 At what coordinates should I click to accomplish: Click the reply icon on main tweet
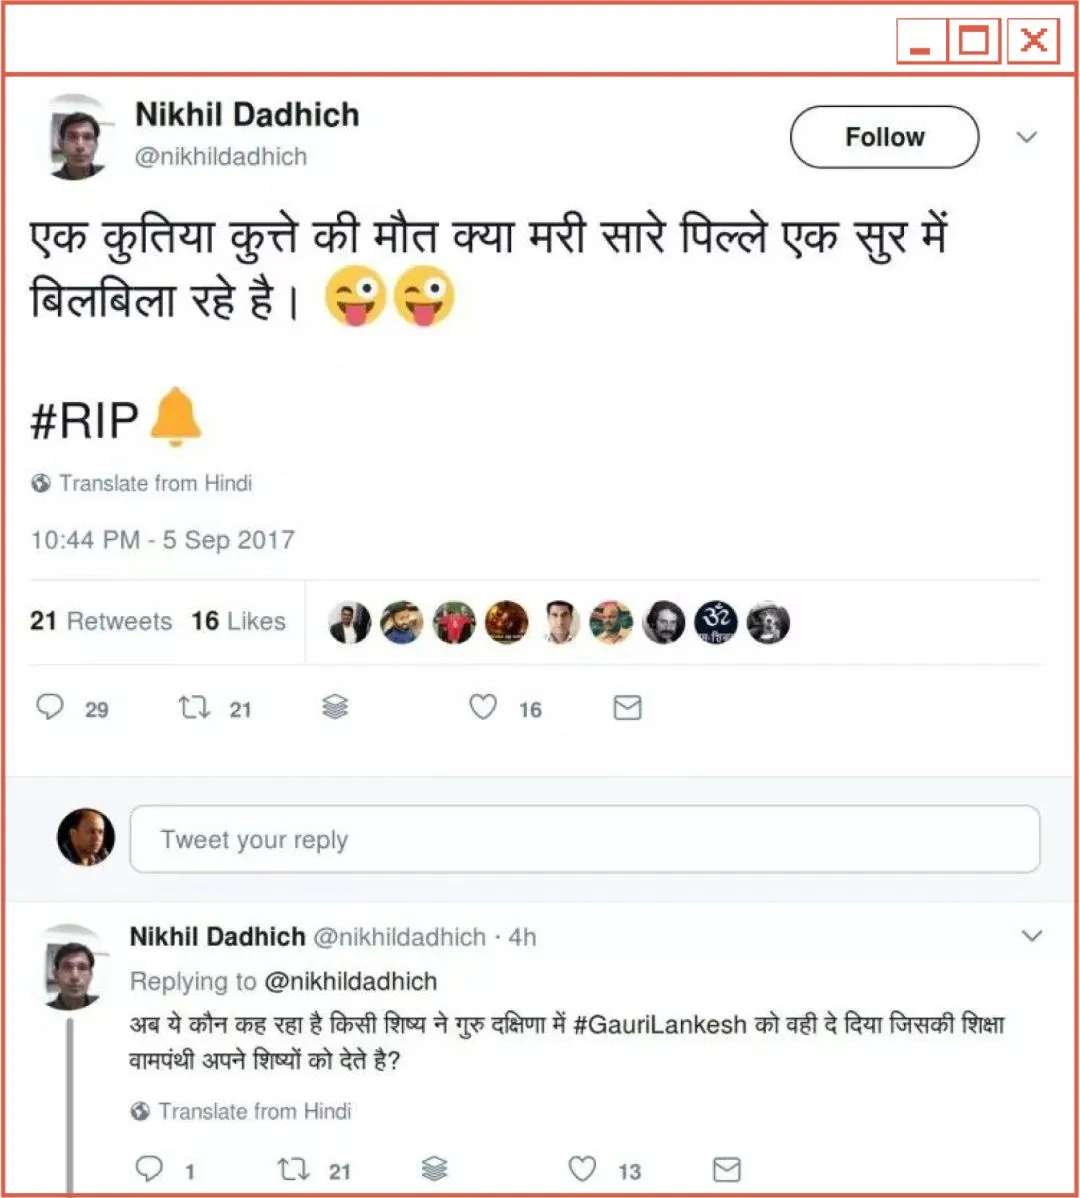pyautogui.click(x=50, y=707)
